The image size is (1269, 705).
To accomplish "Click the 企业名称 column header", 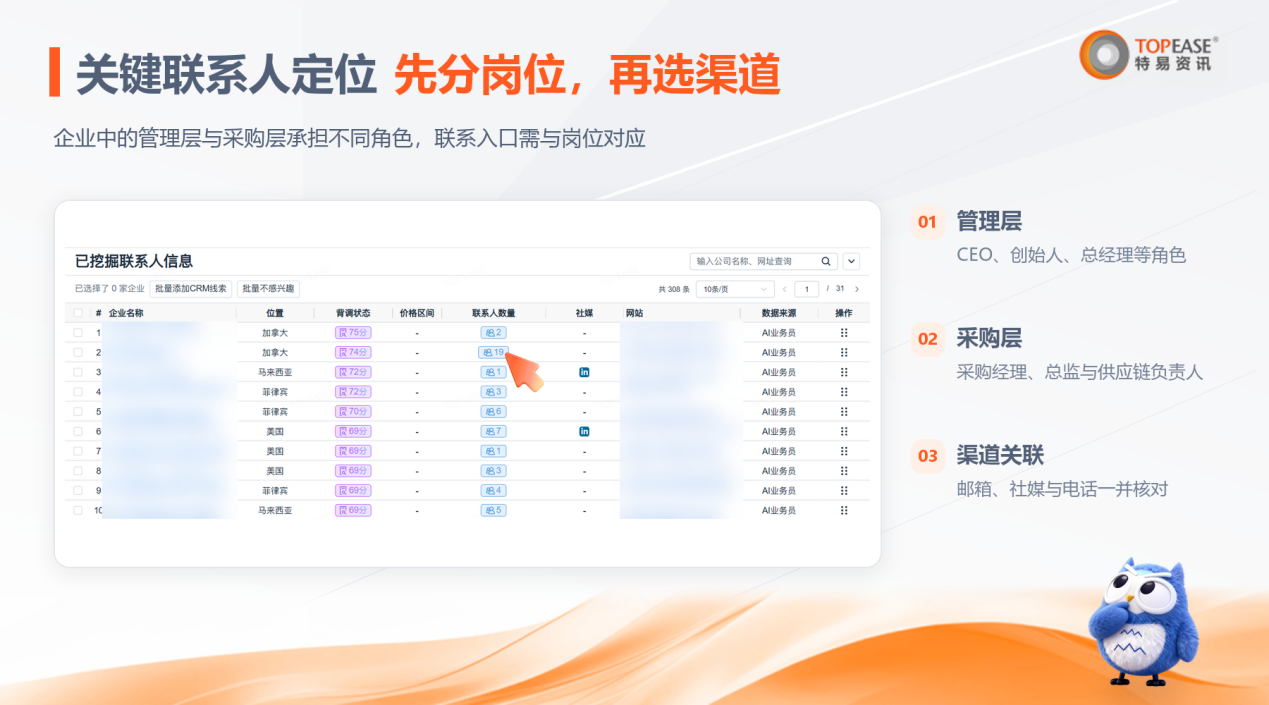I will (x=126, y=313).
